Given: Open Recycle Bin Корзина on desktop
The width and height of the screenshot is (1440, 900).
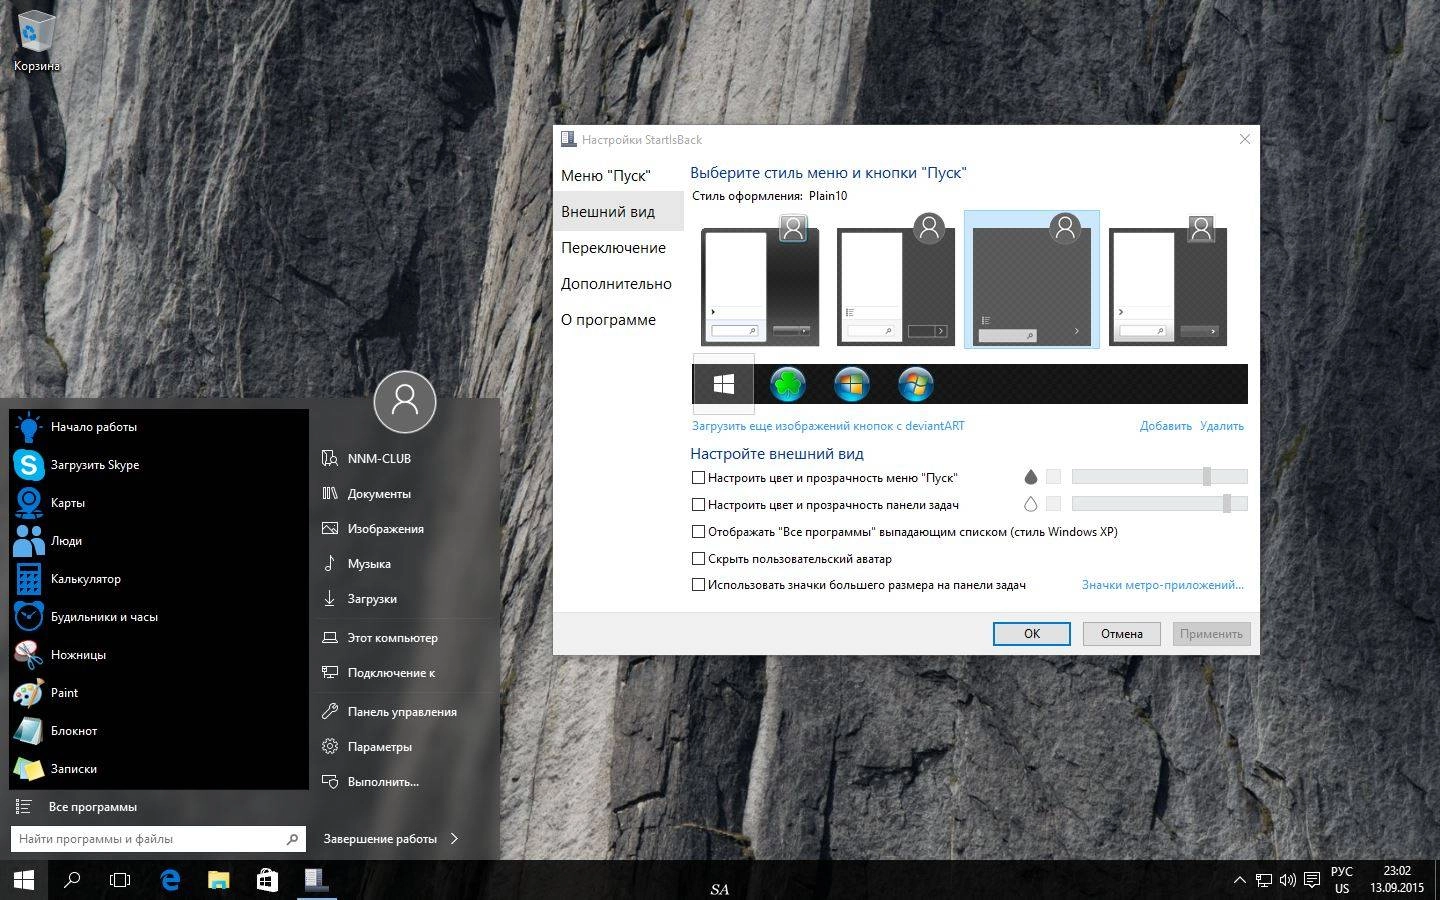Looking at the screenshot, I should (x=37, y=42).
